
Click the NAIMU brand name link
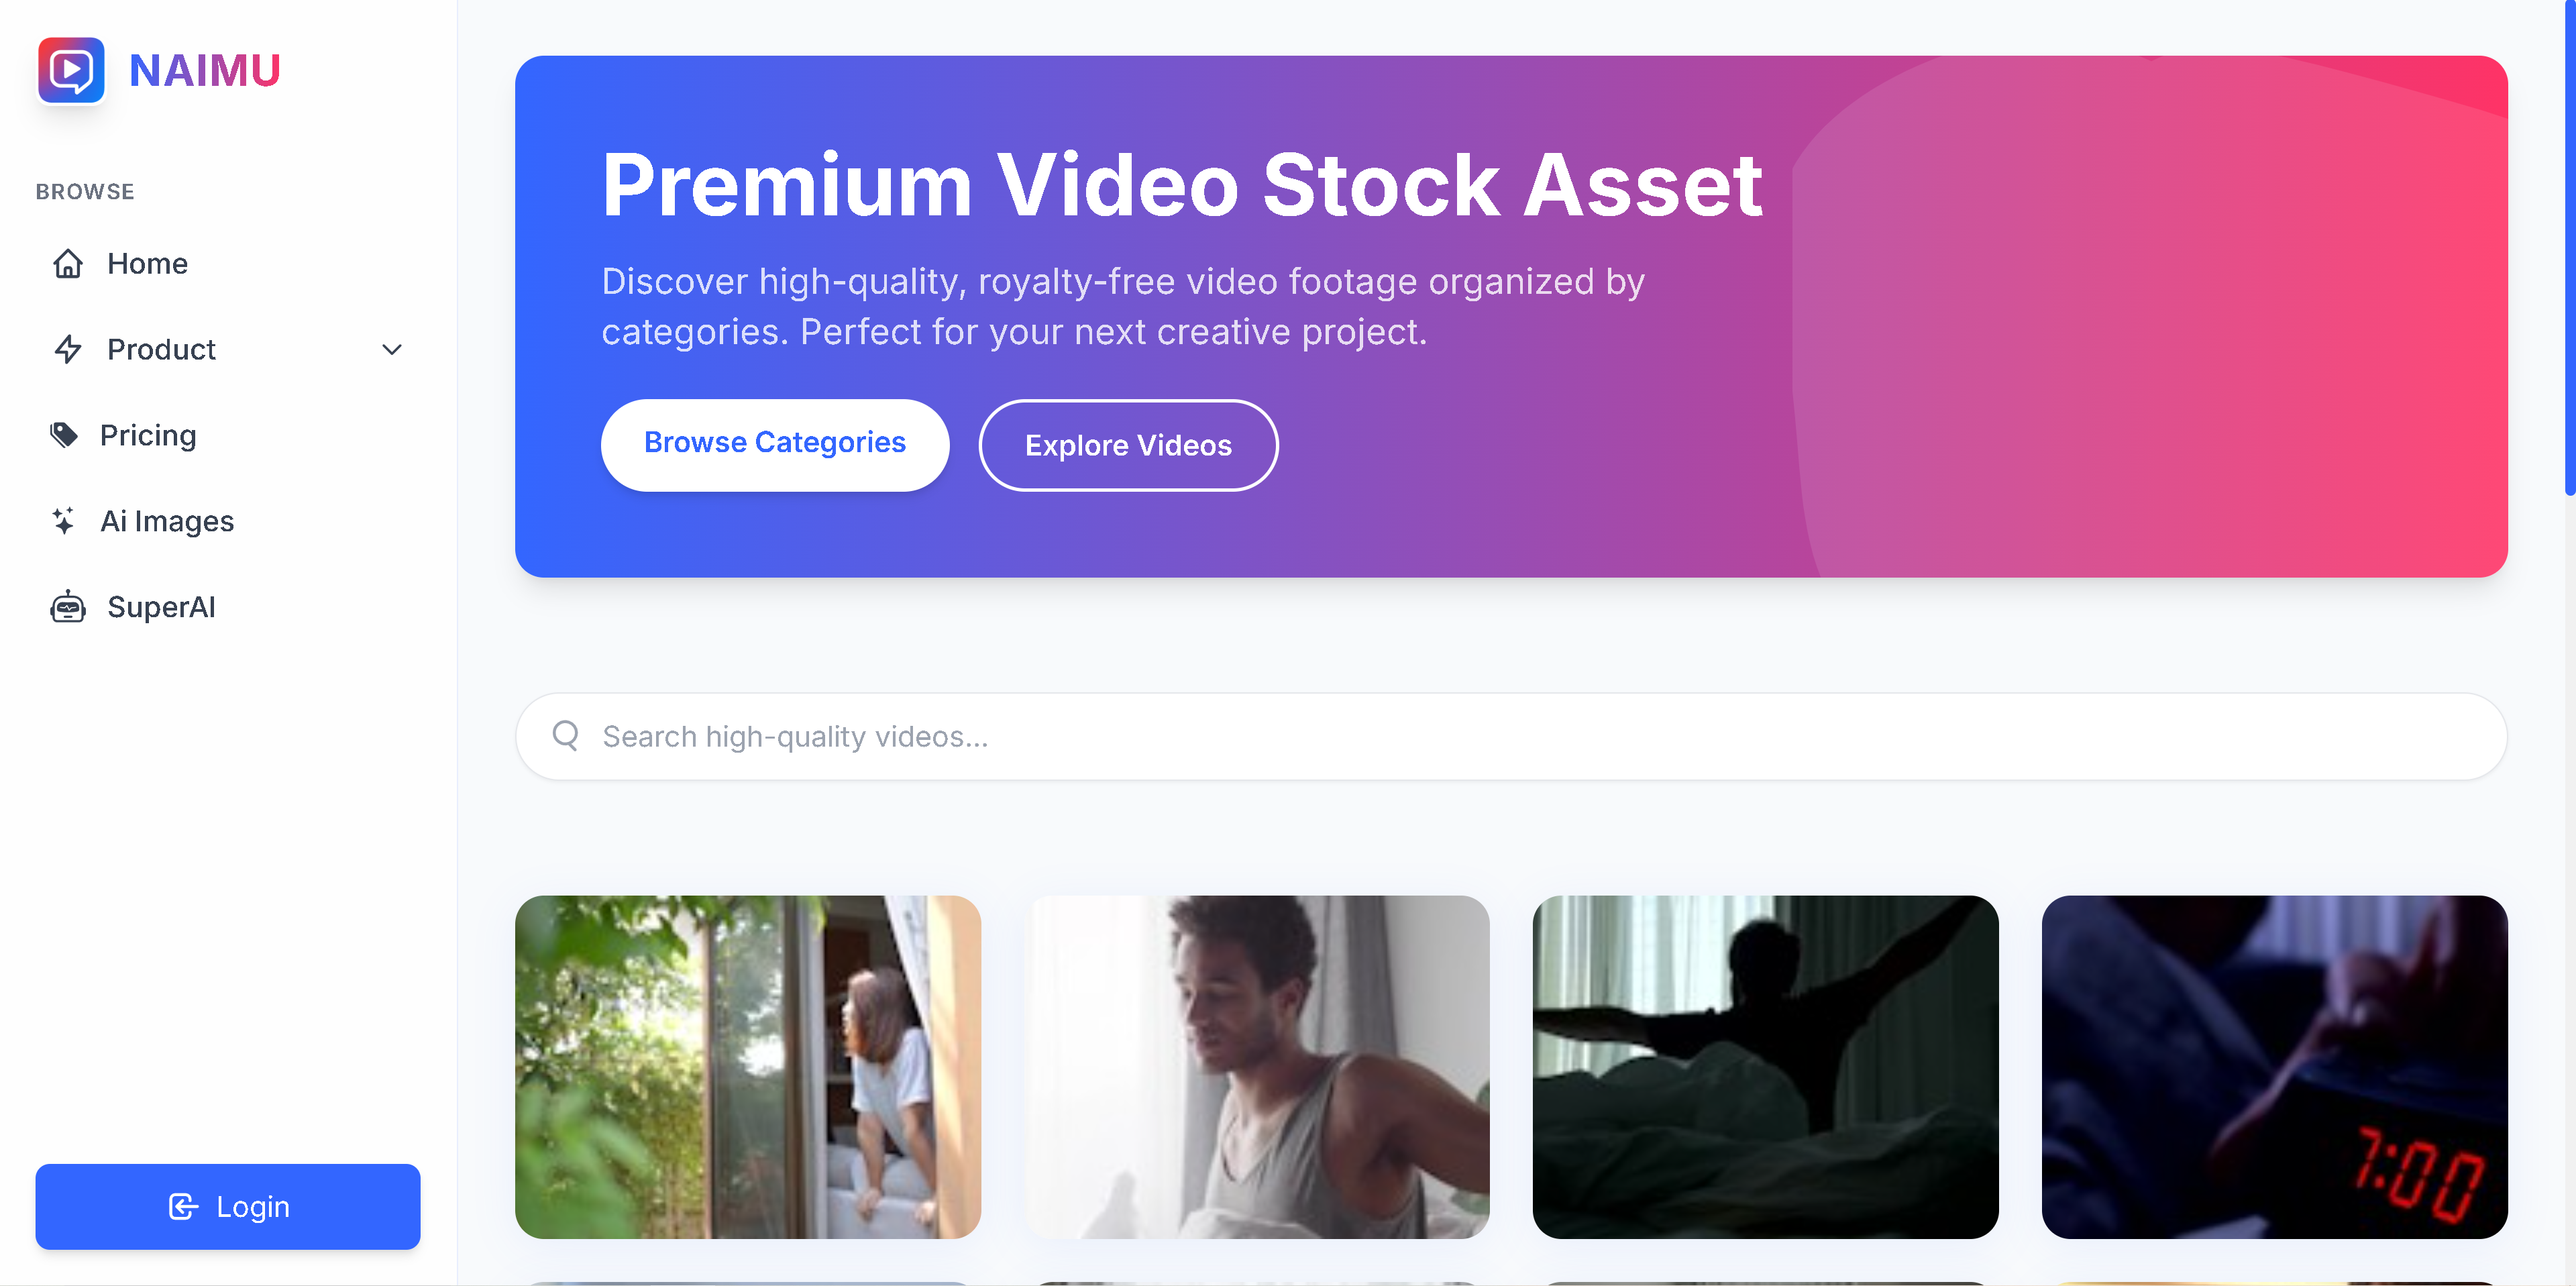click(205, 71)
